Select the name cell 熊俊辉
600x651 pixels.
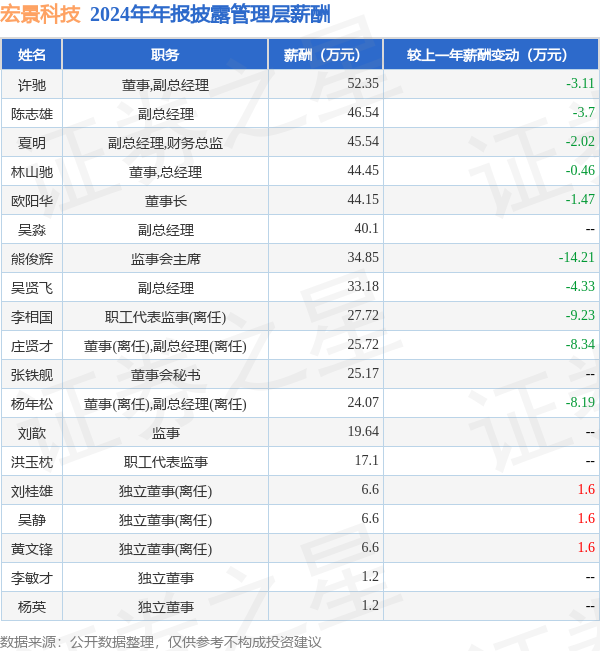32,259
